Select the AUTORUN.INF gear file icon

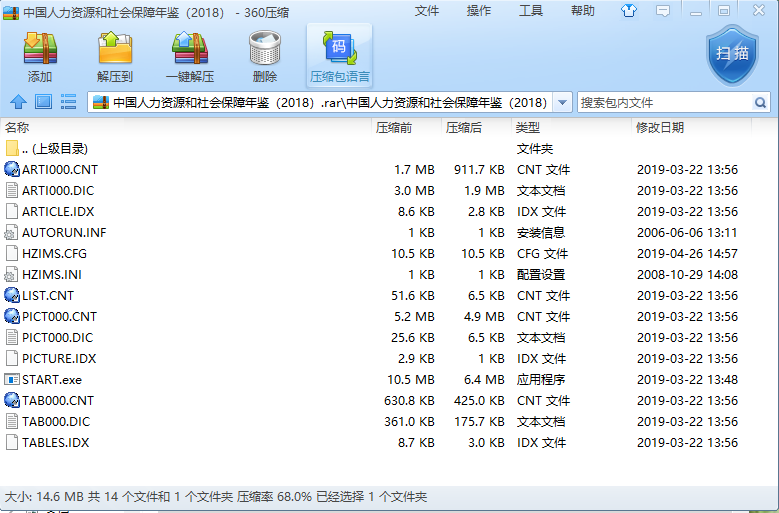[x=12, y=232]
